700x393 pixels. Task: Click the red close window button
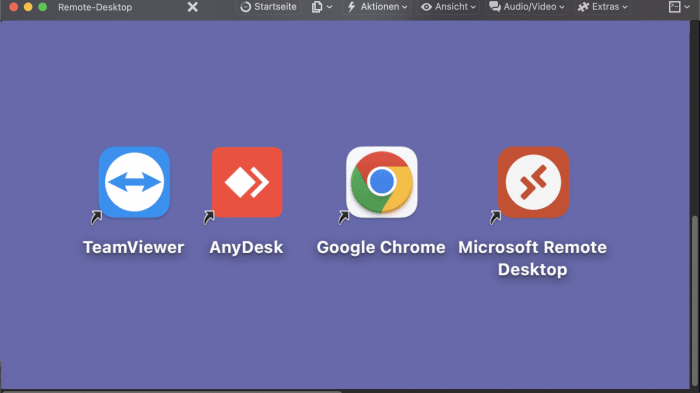pos(13,7)
